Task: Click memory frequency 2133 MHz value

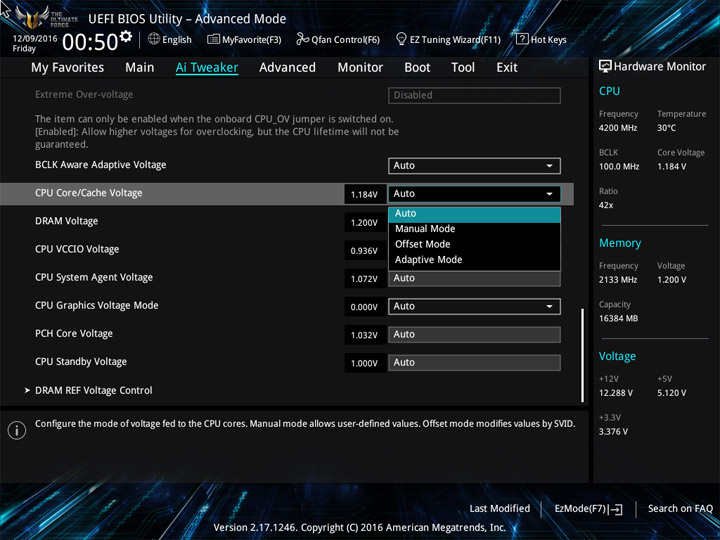Action: pos(618,280)
